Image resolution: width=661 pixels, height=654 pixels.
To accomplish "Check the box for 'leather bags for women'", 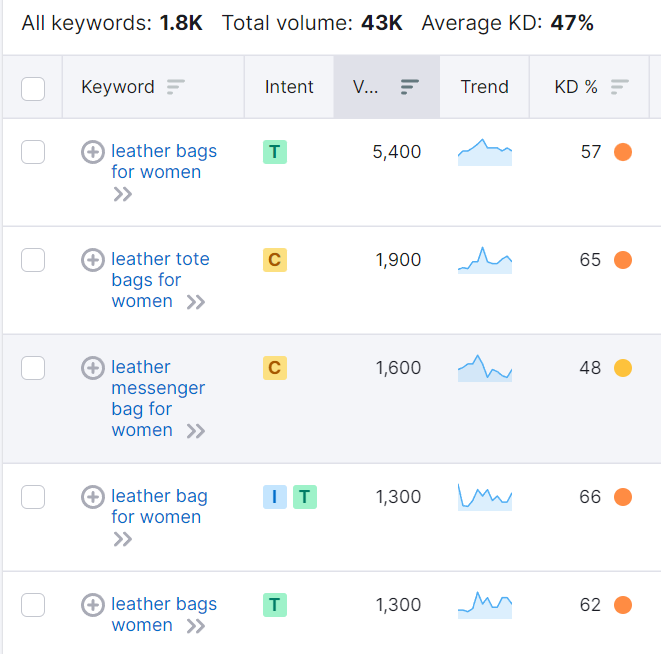I will pyautogui.click(x=33, y=152).
